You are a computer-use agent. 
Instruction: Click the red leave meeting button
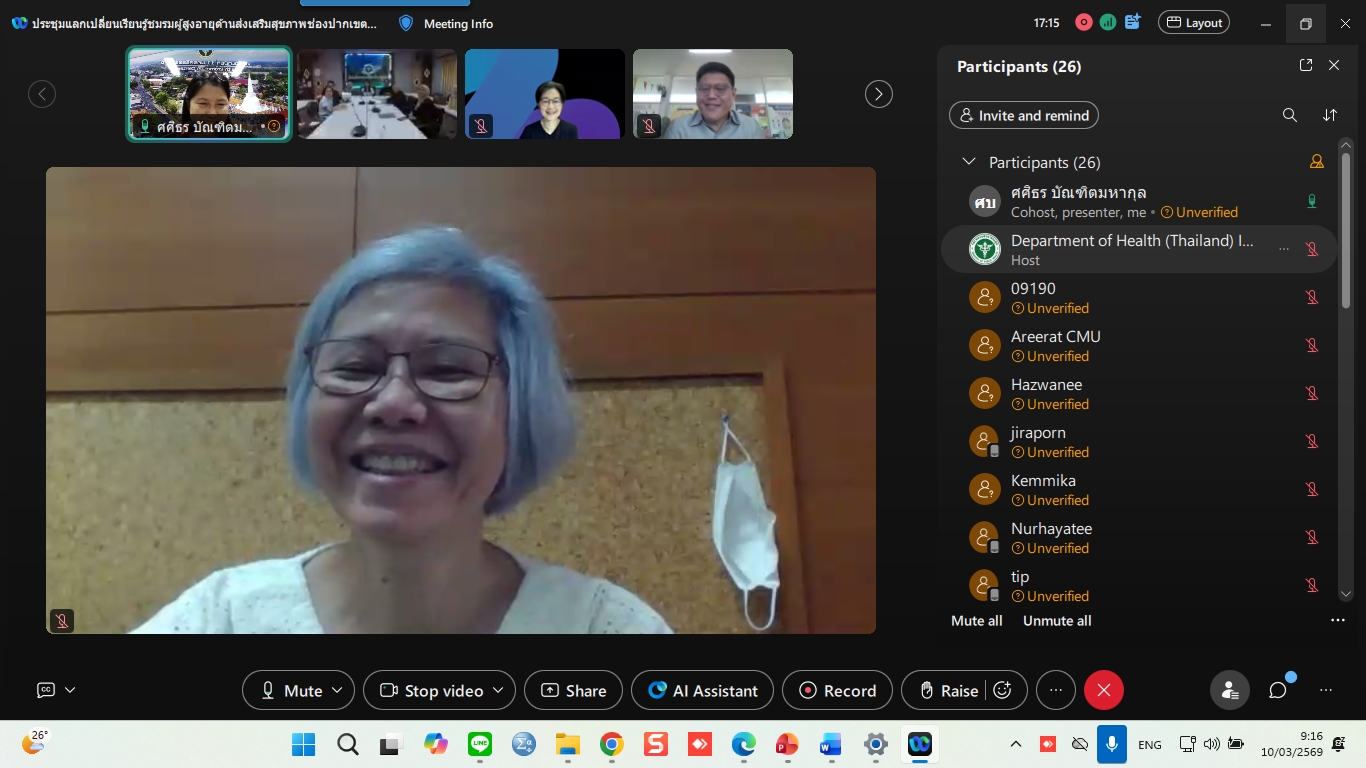click(x=1104, y=690)
